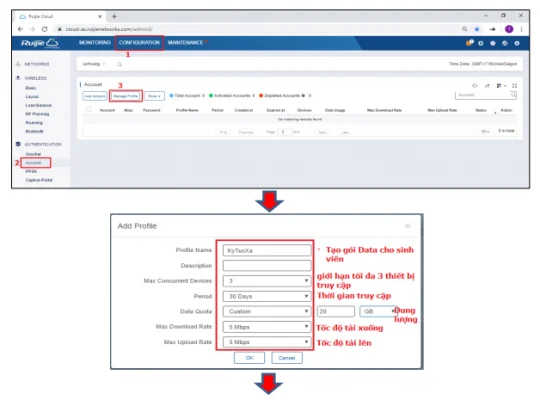Click Manage Profile button

click(x=126, y=96)
